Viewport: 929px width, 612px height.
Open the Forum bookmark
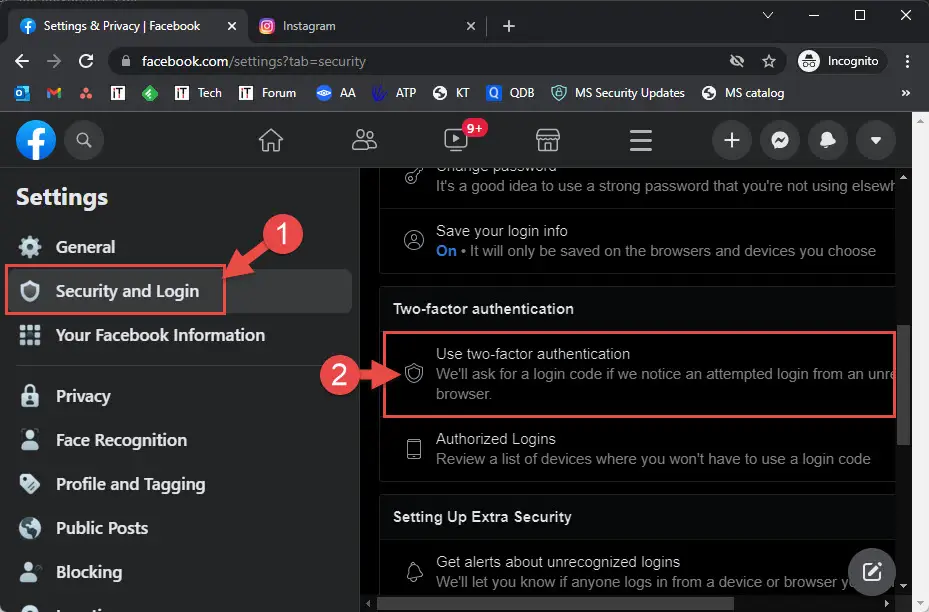tap(267, 93)
